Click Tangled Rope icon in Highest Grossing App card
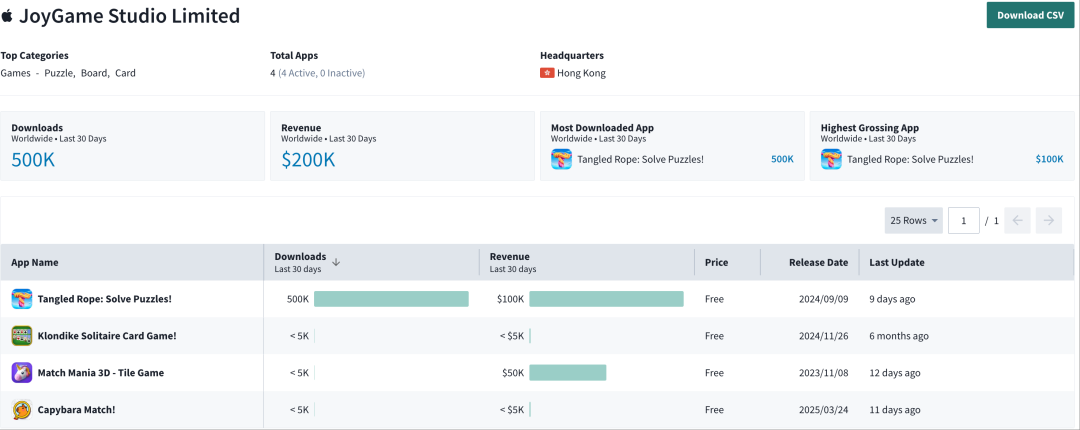Screen dimensions: 1080x430 831,159
